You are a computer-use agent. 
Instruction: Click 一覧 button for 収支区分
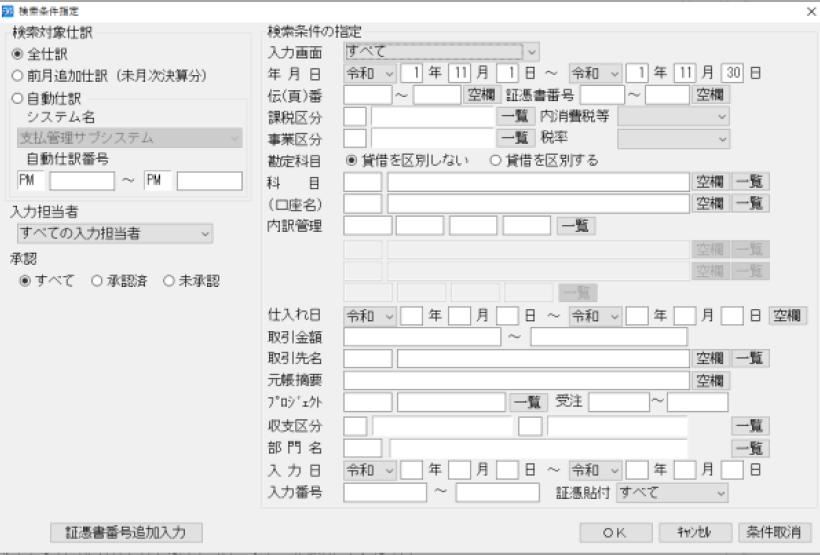click(750, 426)
